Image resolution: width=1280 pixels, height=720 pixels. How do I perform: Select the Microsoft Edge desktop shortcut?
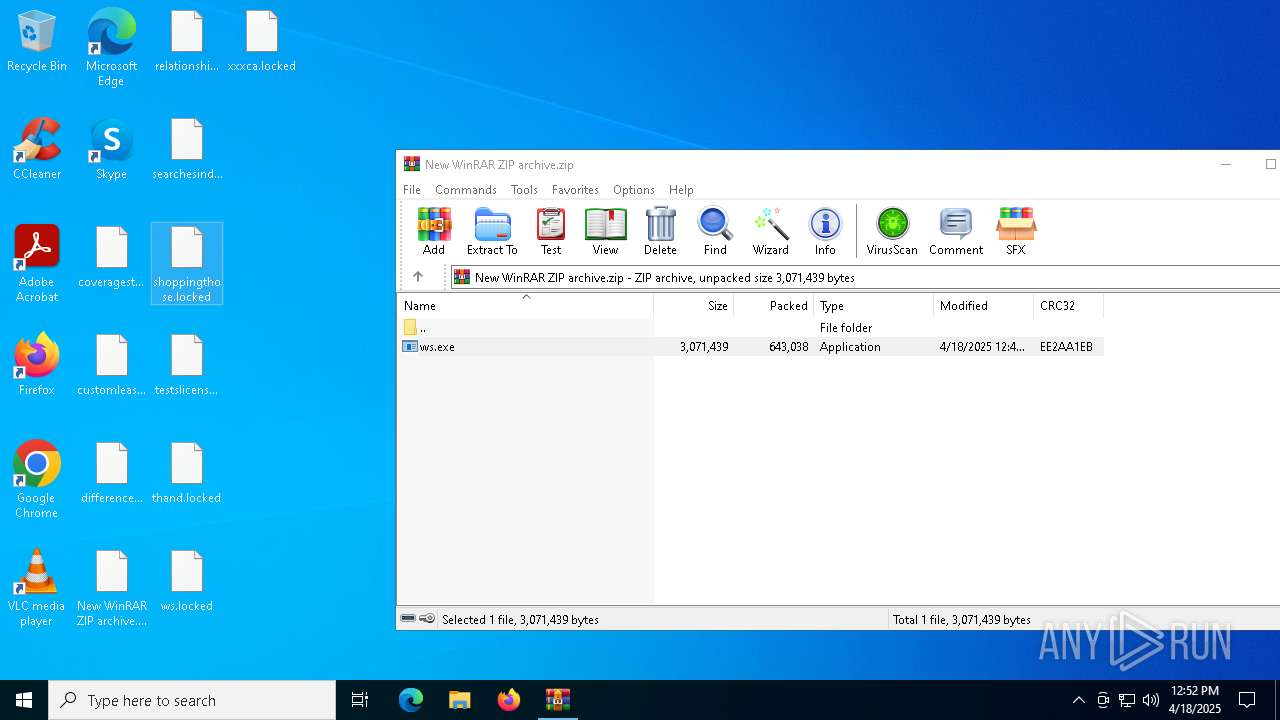click(111, 48)
